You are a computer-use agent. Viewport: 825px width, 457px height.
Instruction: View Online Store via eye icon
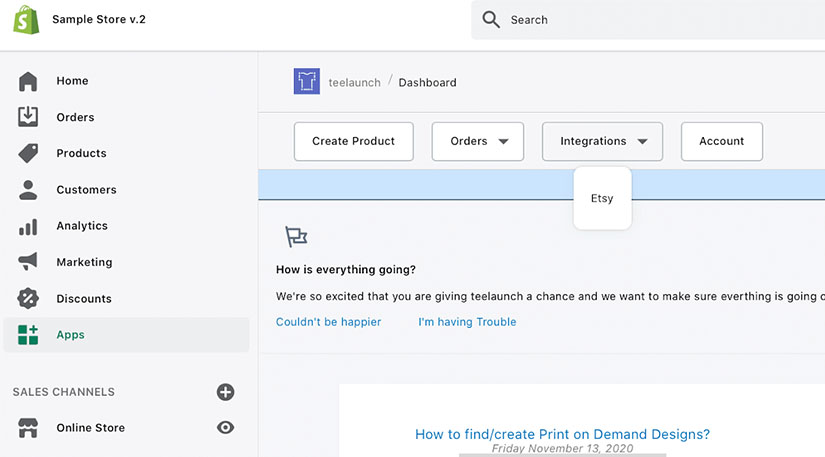[x=225, y=428]
